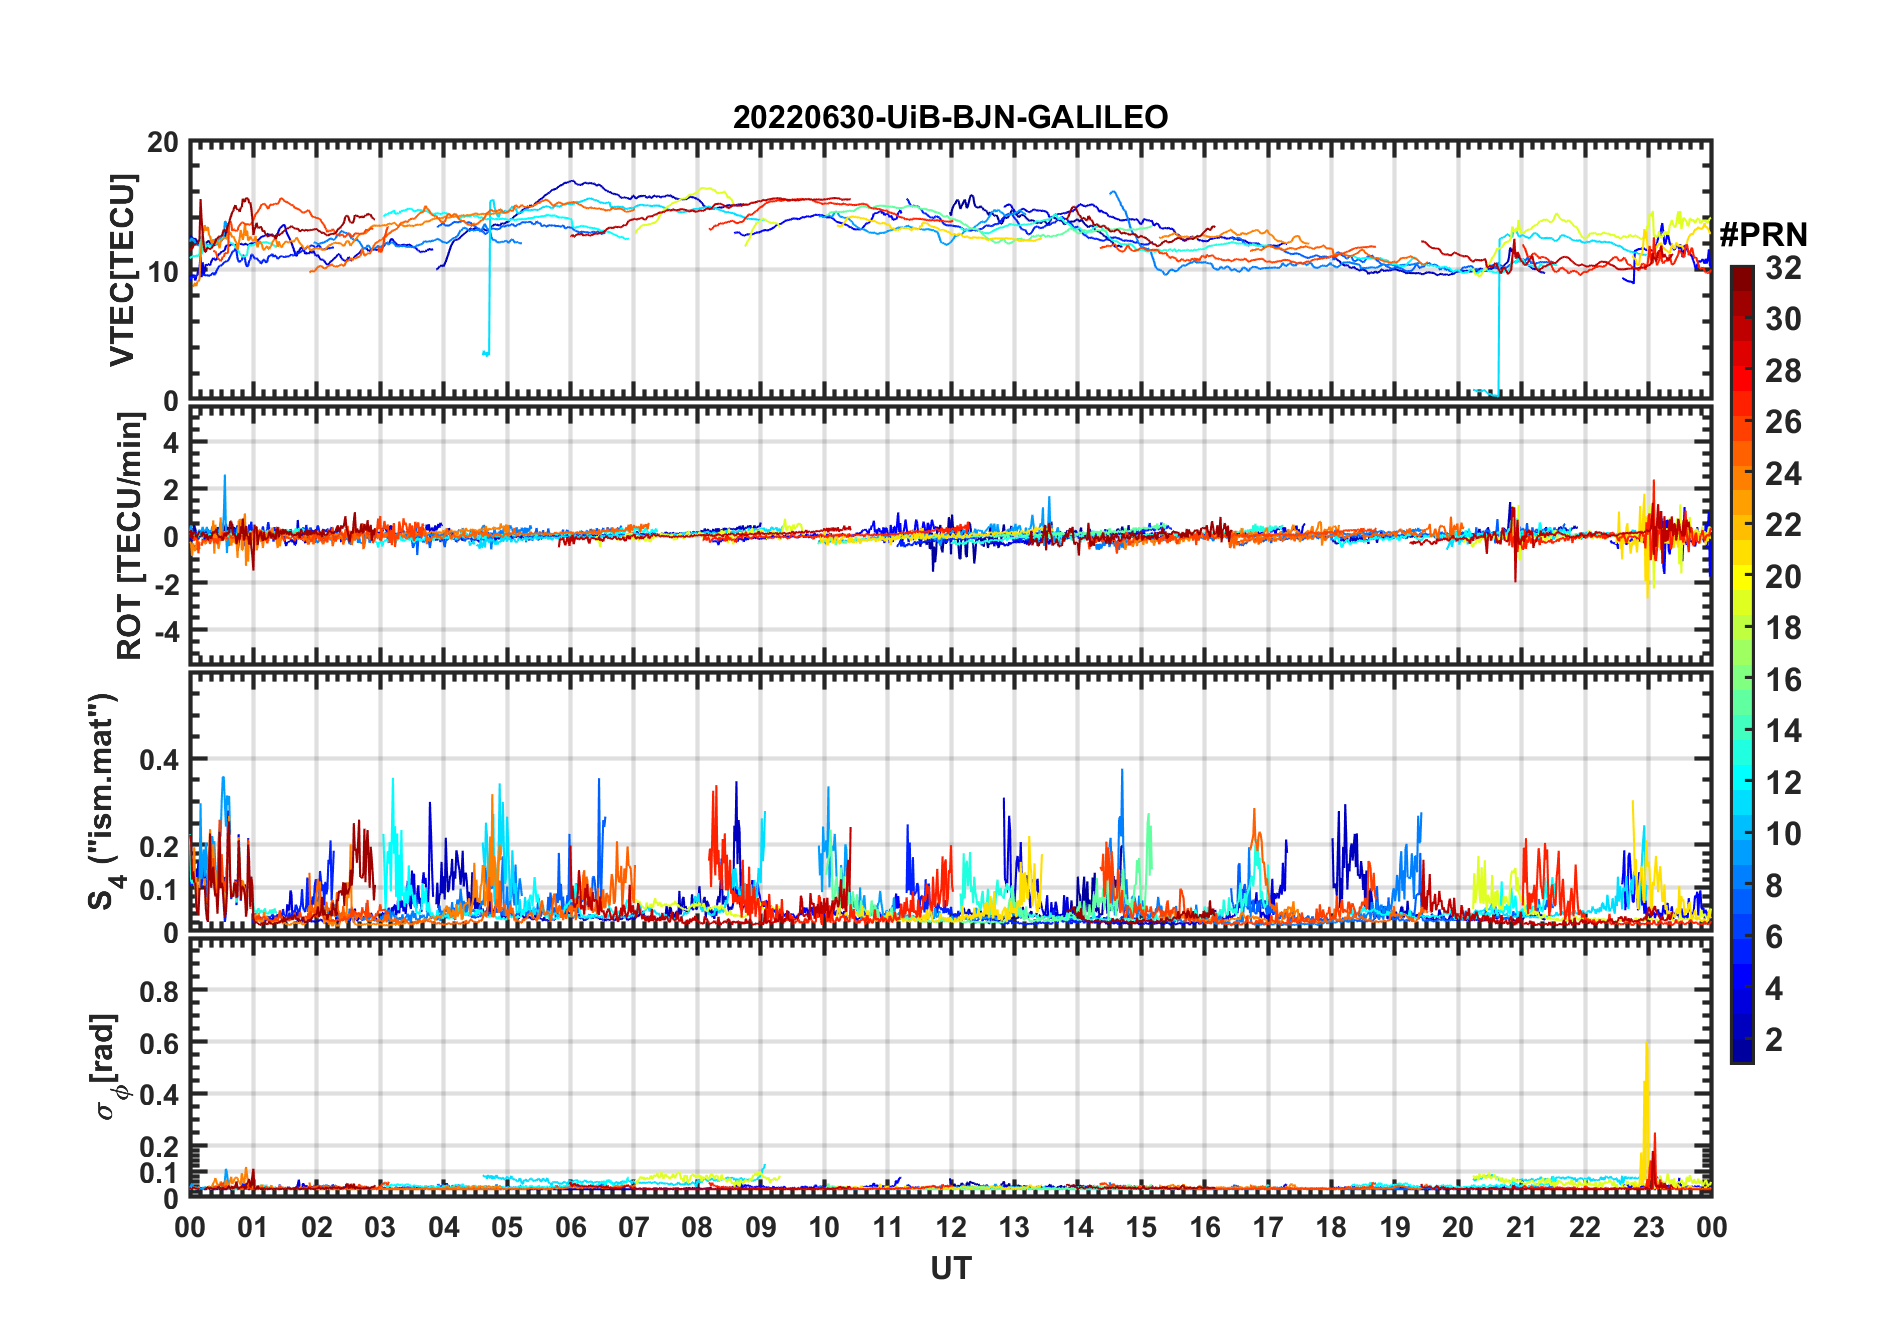Click colorbar tick label 12
Image resolution: width=1902 pixels, height=1330 pixels.
coord(1783,783)
